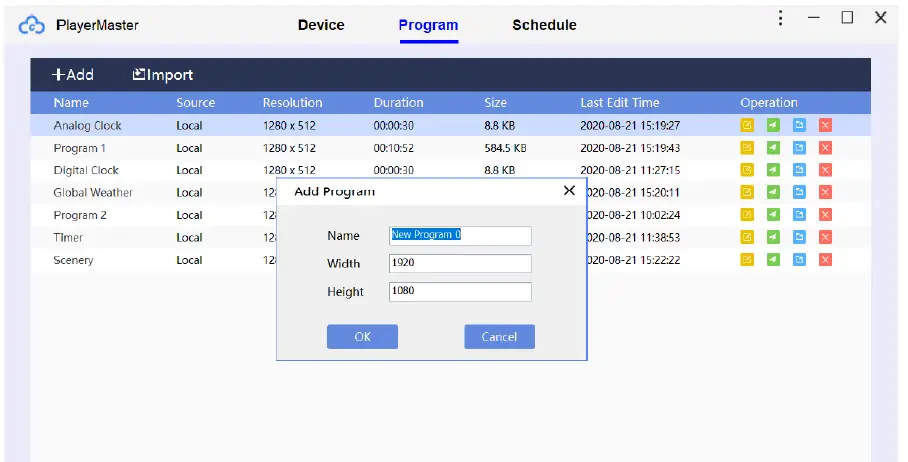Export Program 2 using the blue icon

coord(799,215)
